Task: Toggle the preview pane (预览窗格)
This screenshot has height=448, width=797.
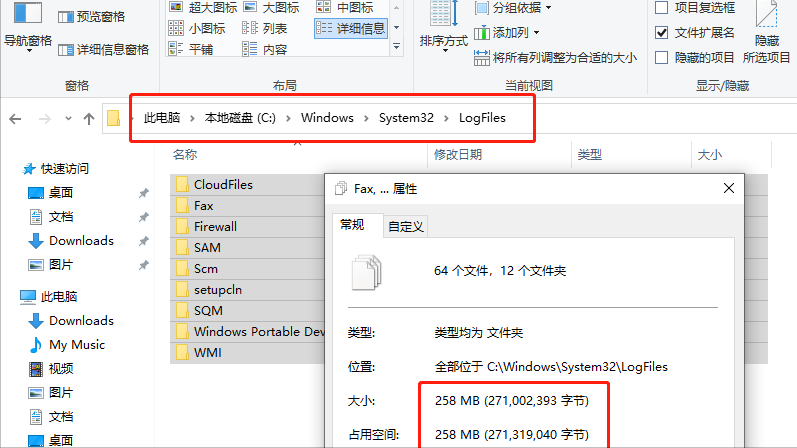Action: tap(91, 17)
